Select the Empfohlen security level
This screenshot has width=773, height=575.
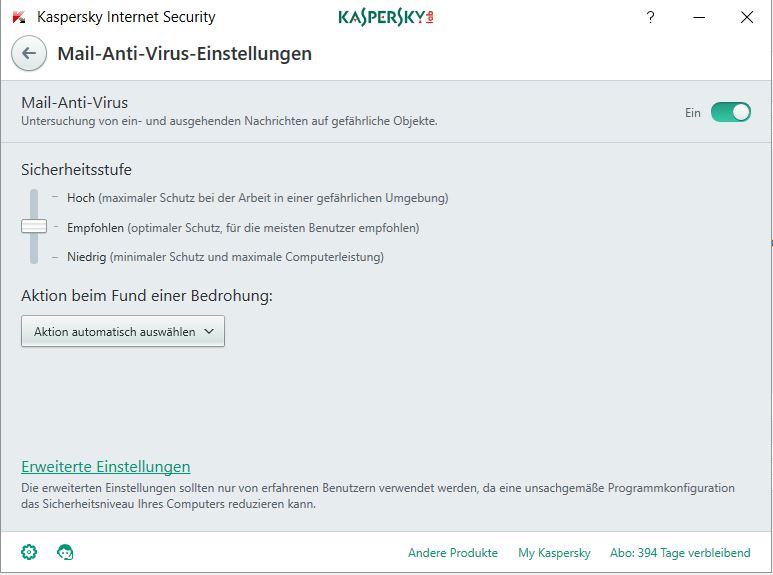point(243,228)
